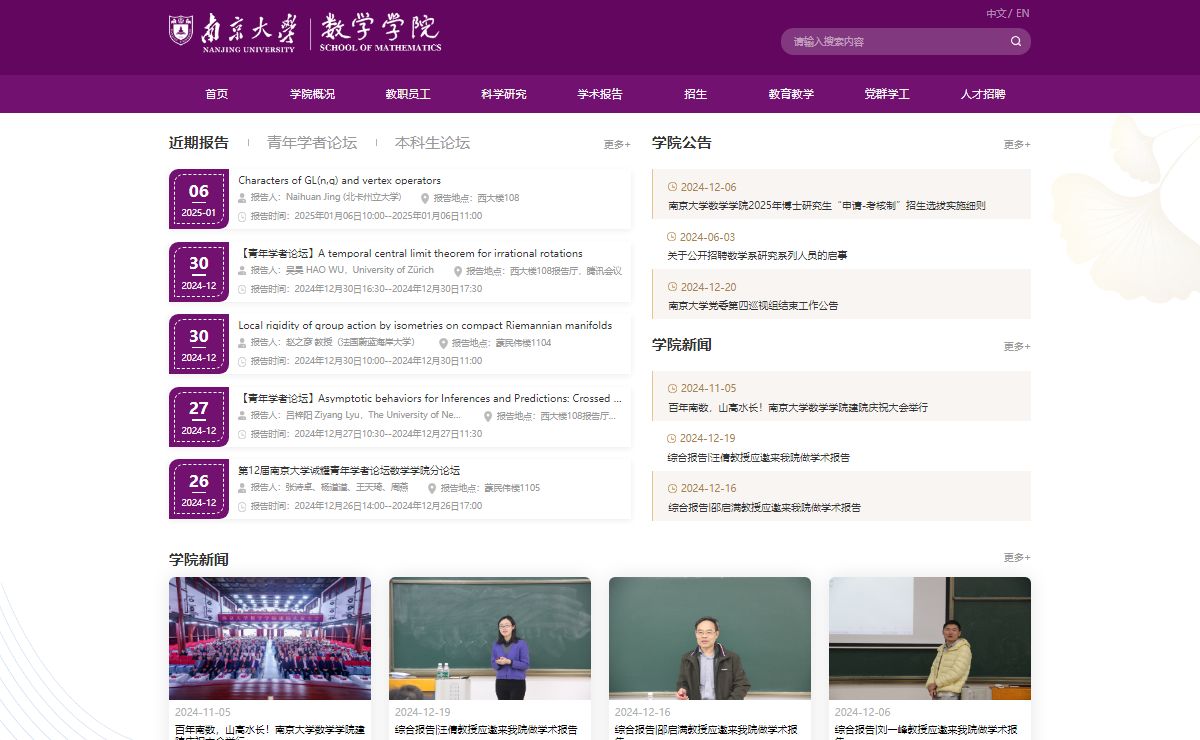
Task: Open the 科学研究 menu
Action: tap(504, 94)
